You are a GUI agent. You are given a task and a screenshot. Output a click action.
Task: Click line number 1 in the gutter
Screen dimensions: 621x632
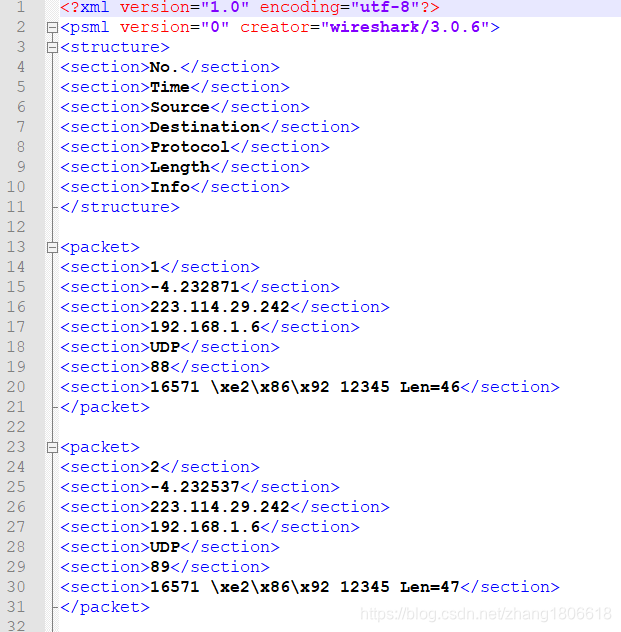(x=21, y=8)
